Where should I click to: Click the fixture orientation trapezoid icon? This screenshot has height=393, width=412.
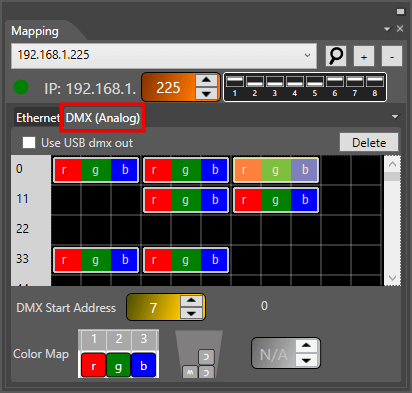pos(199,354)
